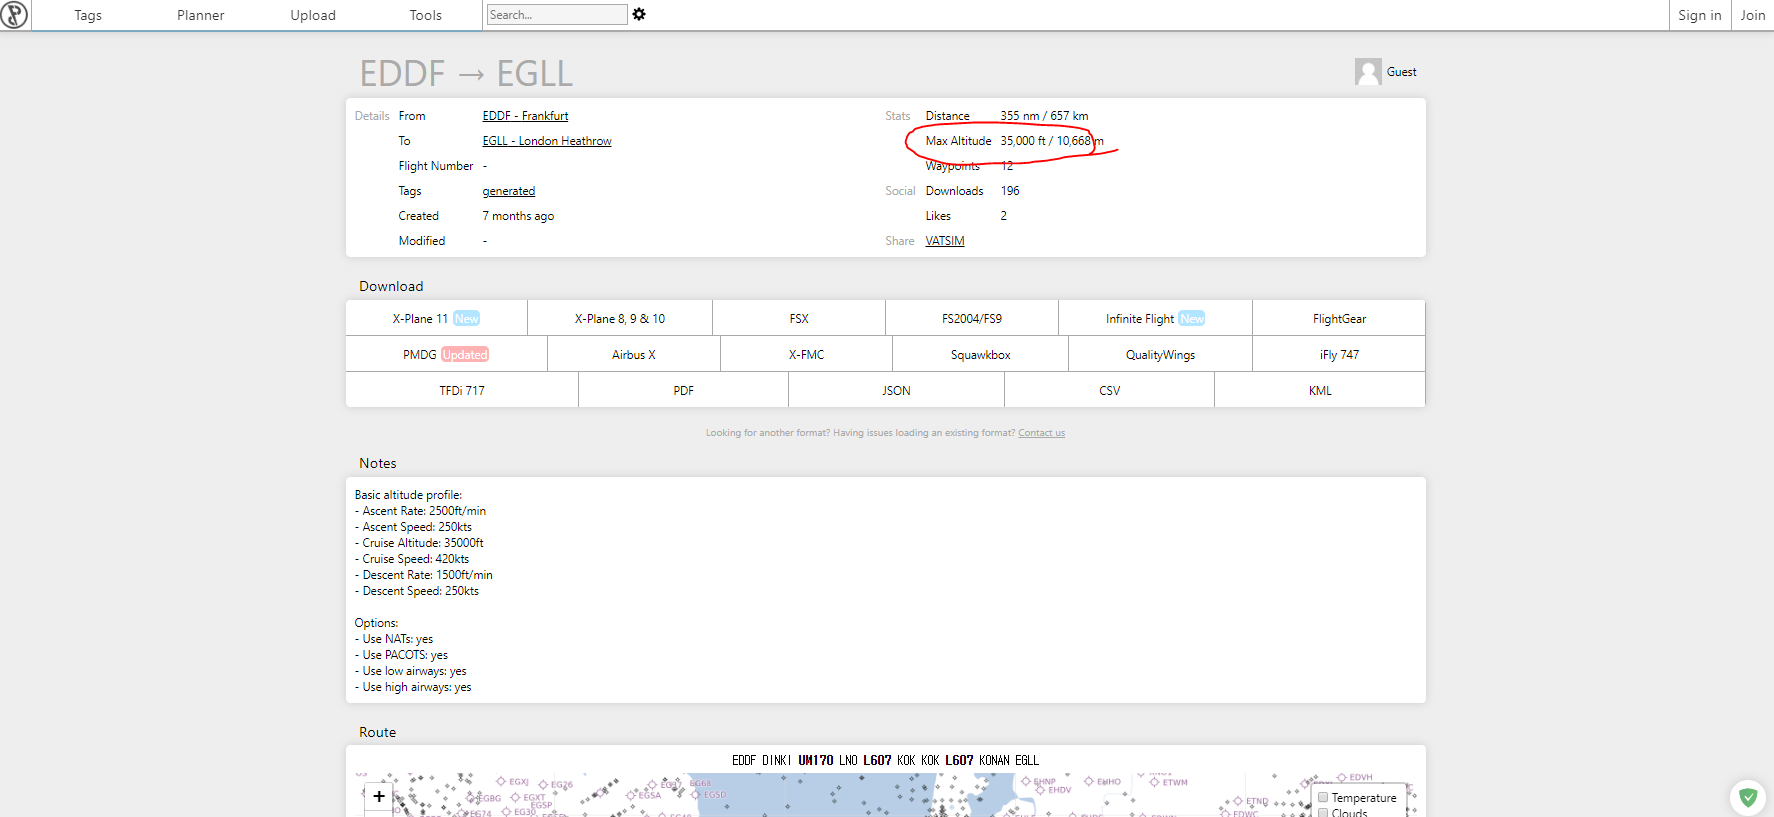The image size is (1774, 817).
Task: Download plan in TFDi 717 format
Action: tap(462, 390)
